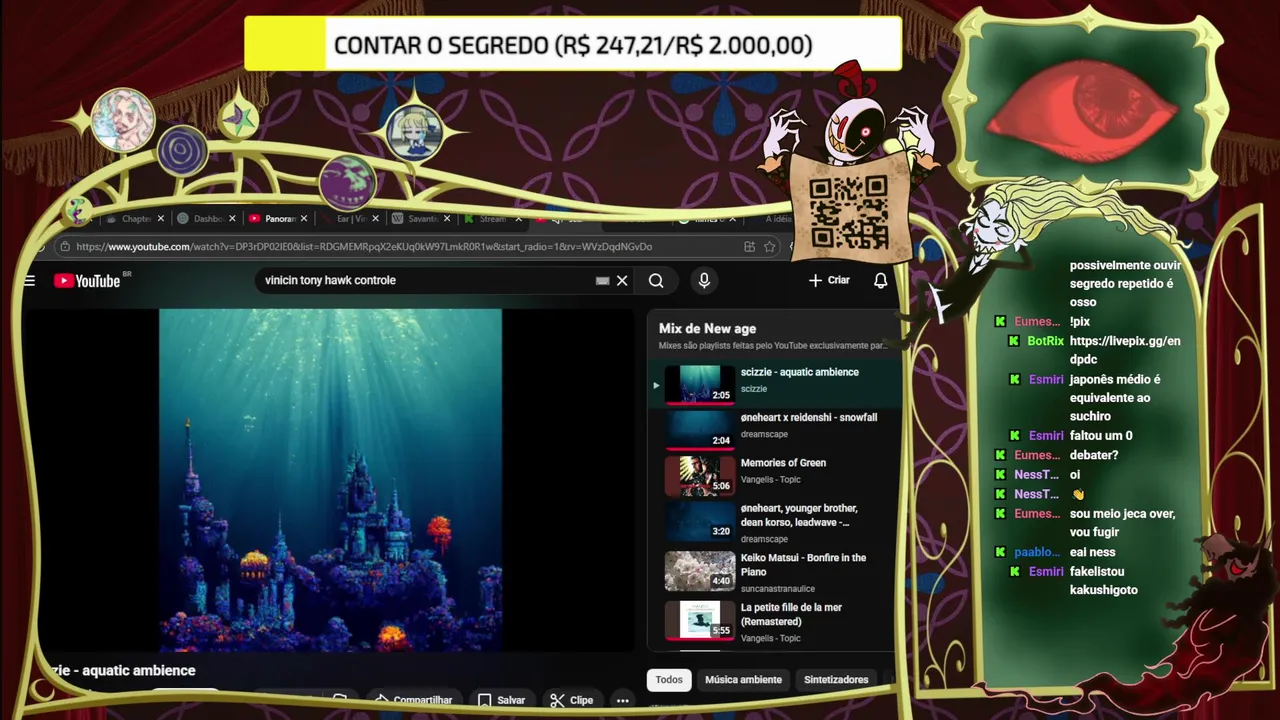Viewport: 1280px width, 720px height.
Task: Click the aquatic castle video player
Action: coord(330,480)
